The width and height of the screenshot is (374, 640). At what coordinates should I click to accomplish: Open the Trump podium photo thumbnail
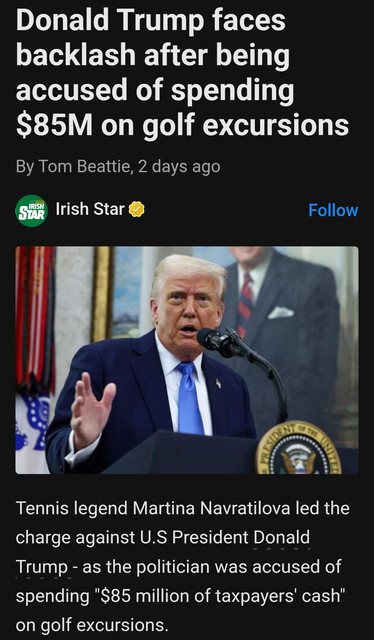point(187,360)
